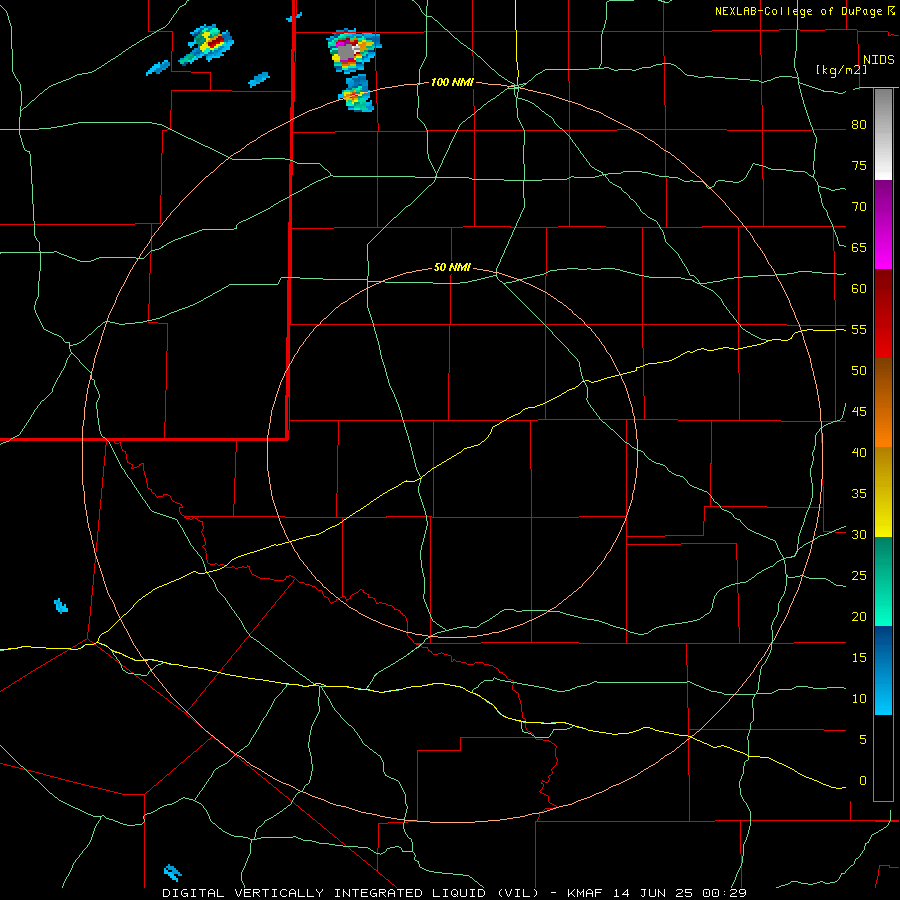The width and height of the screenshot is (900, 900).
Task: Click the isolated blue echo near the left edge
Action: coord(61,606)
